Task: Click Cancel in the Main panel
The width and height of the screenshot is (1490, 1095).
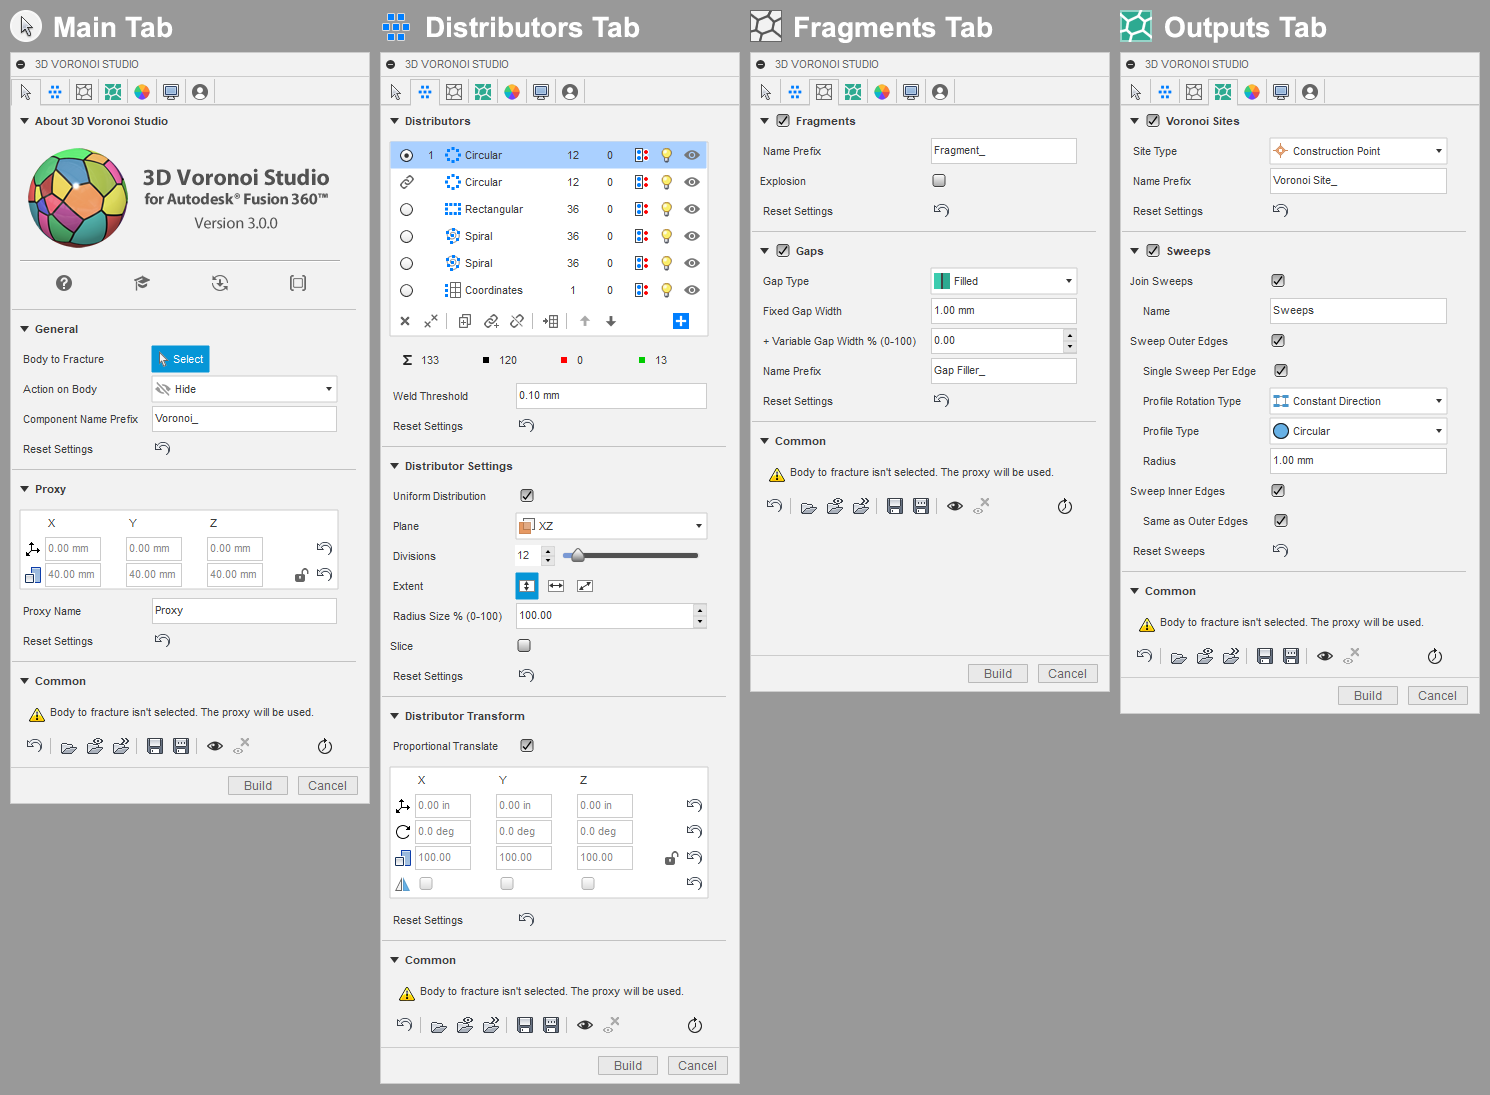Action: point(327,786)
